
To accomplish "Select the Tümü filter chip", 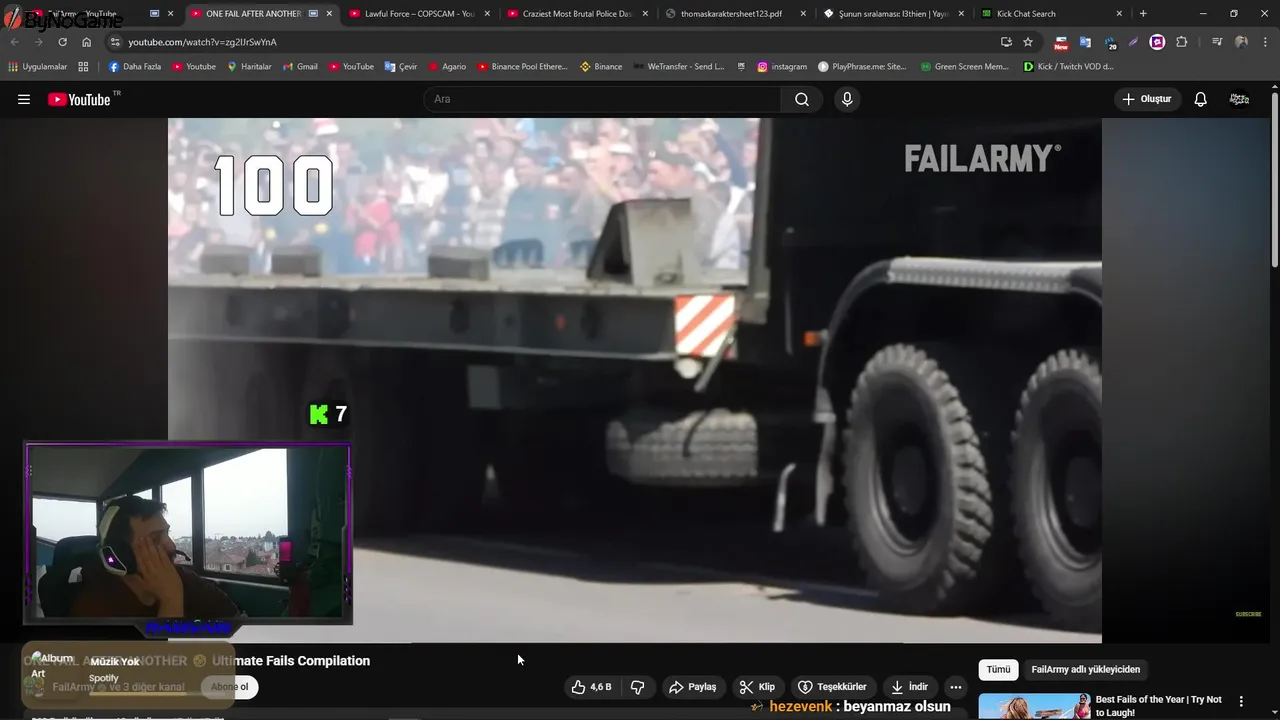I will [998, 670].
